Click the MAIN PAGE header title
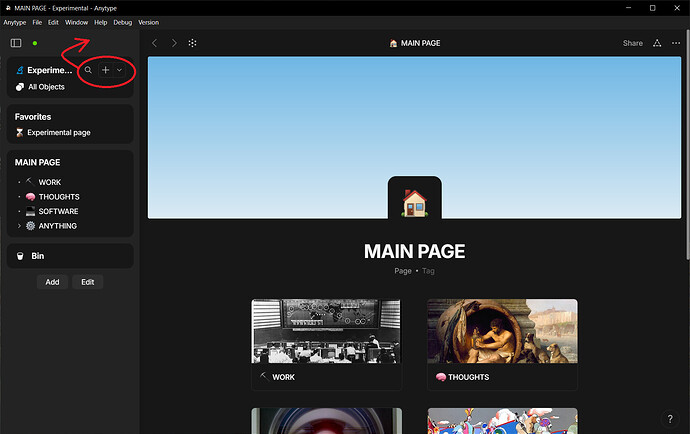Viewport: 690px width, 434px height. [x=420, y=43]
